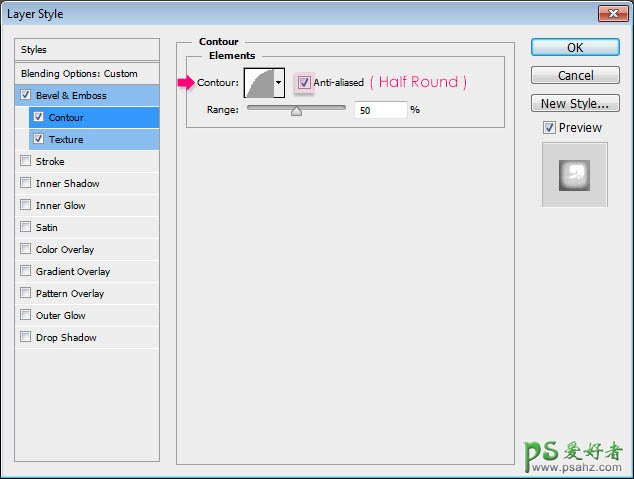The height and width of the screenshot is (479, 634).
Task: Select the Outer Glow style entry
Action: click(60, 316)
